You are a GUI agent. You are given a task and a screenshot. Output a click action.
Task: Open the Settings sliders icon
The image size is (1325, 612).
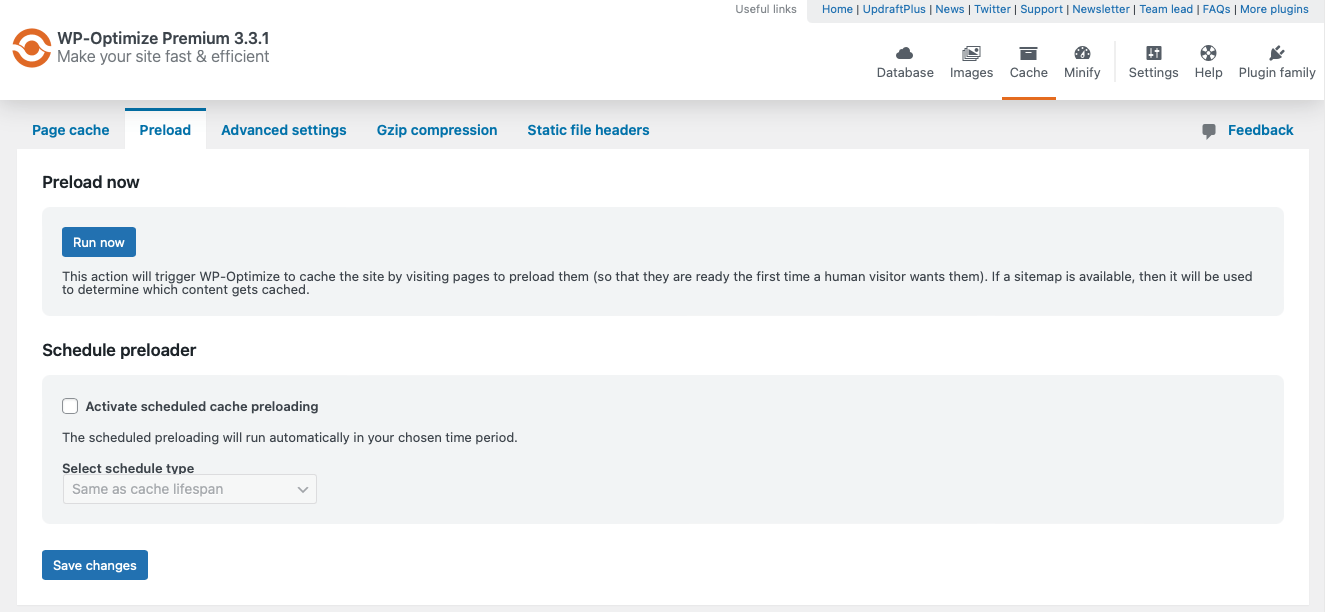point(1153,53)
